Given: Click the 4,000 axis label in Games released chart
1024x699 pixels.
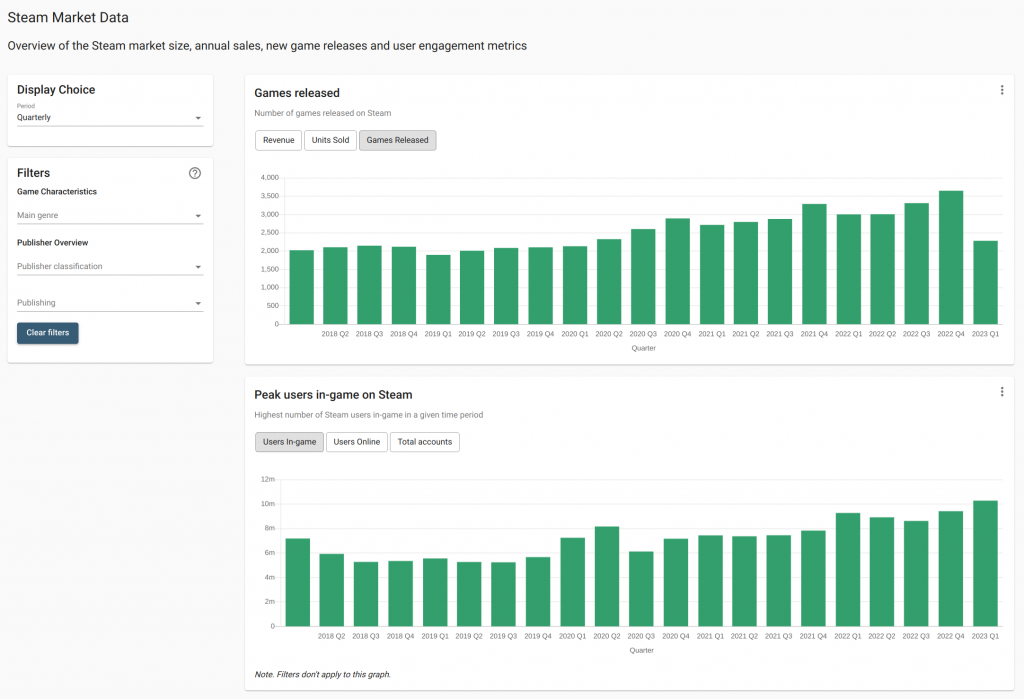Looking at the screenshot, I should (270, 178).
